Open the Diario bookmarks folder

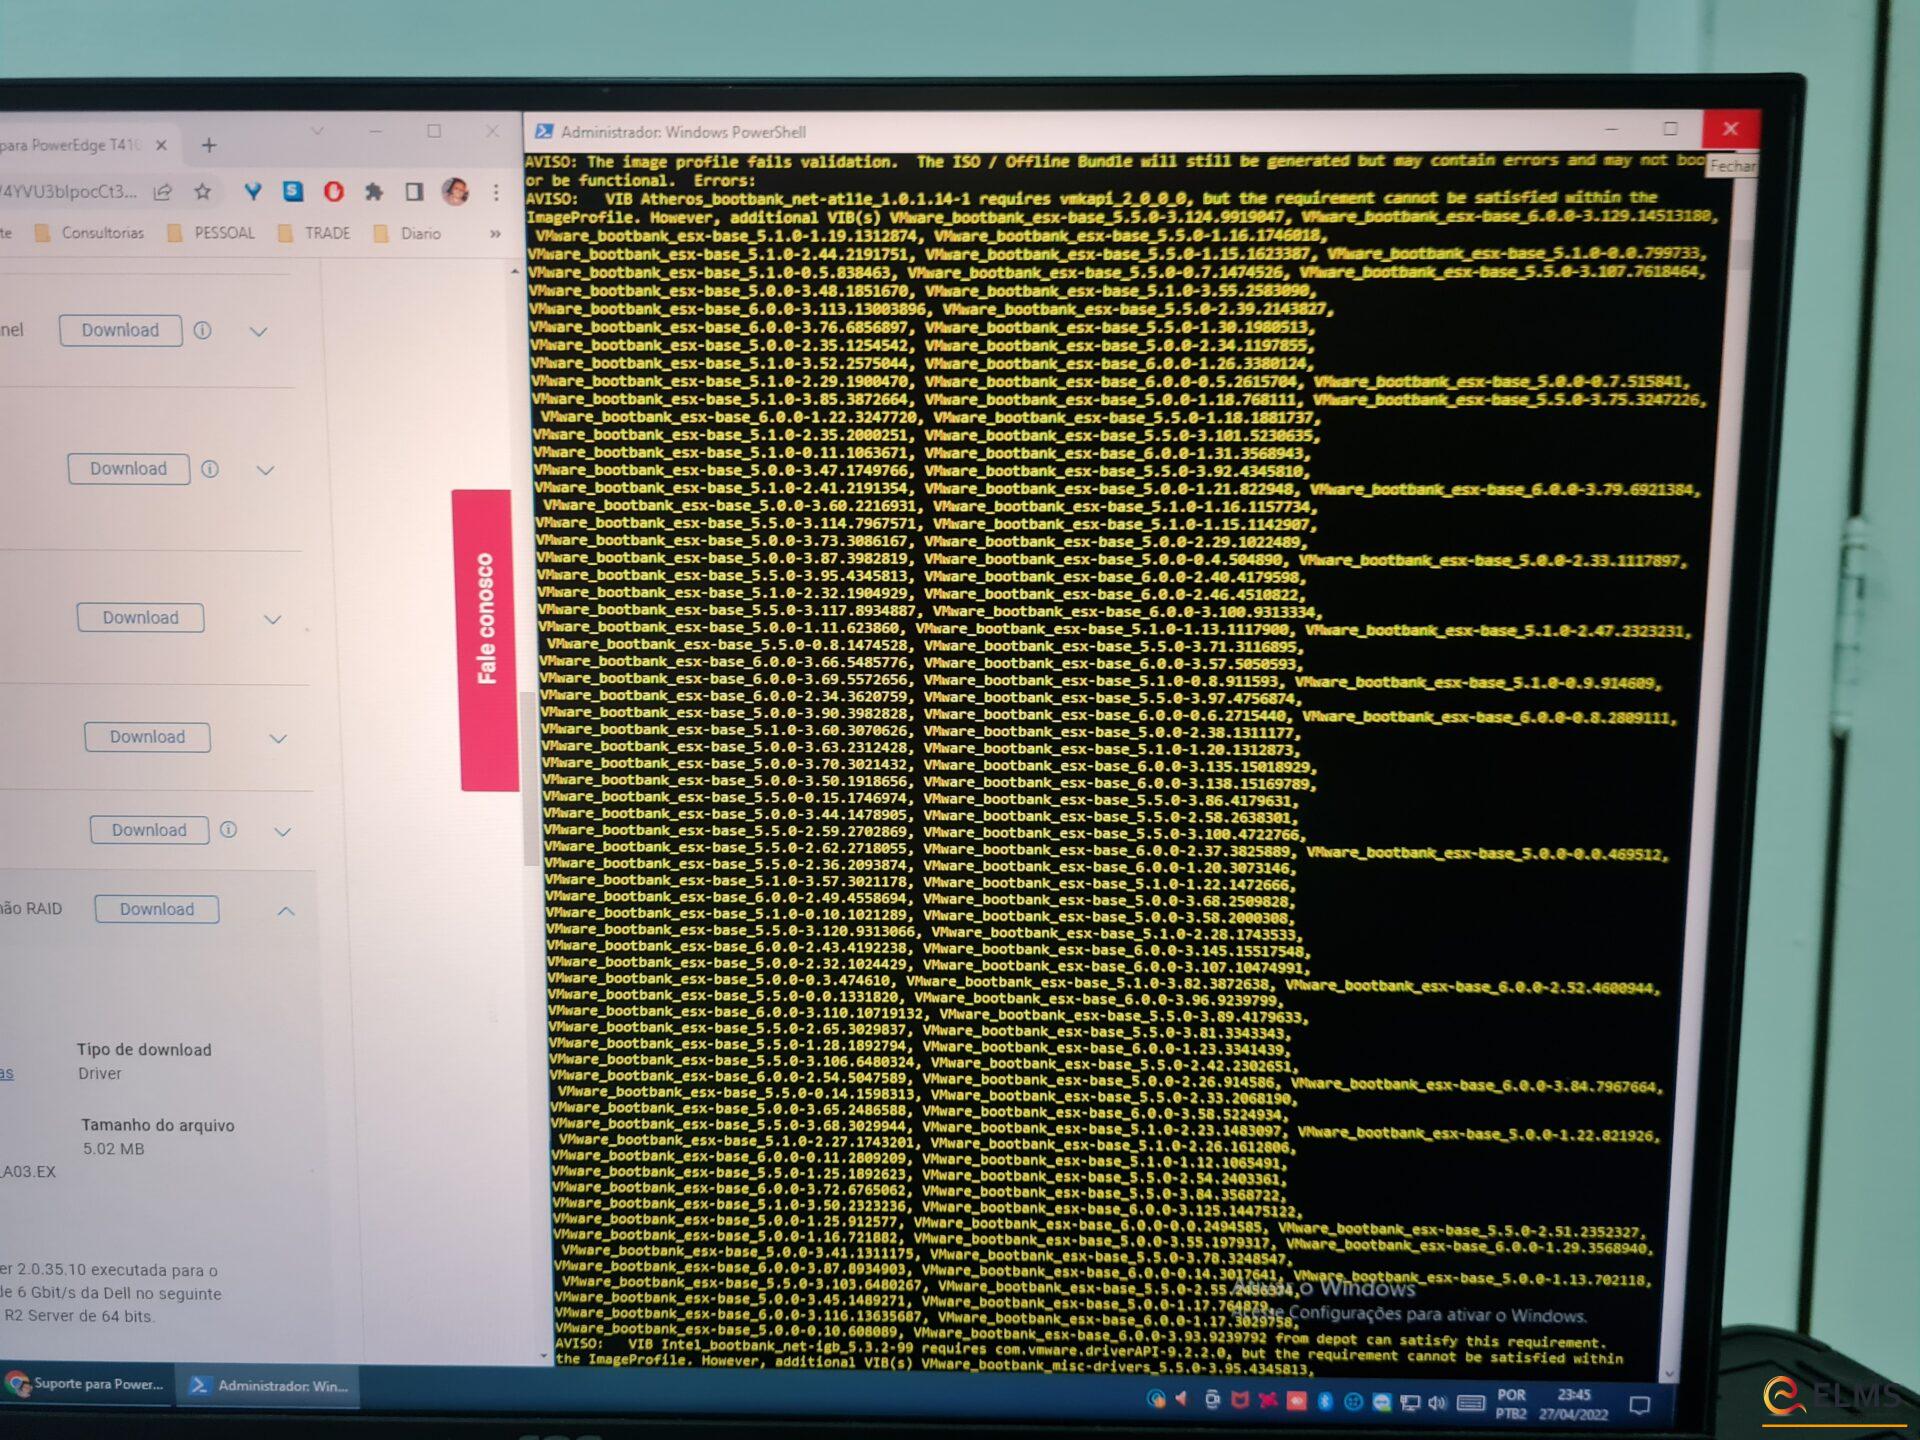[407, 233]
